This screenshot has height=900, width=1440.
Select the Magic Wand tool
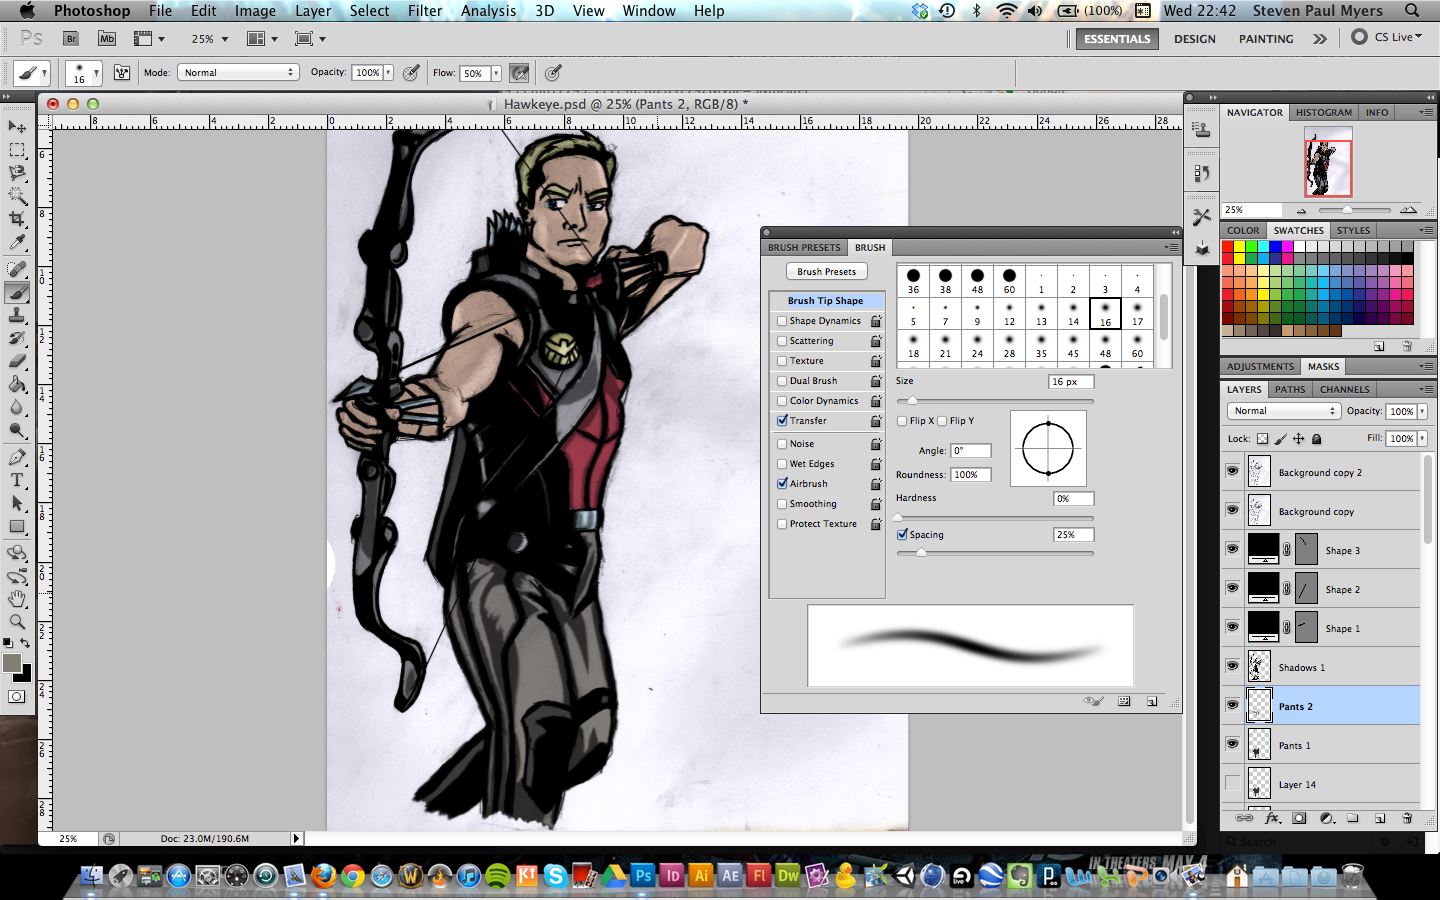point(17,196)
